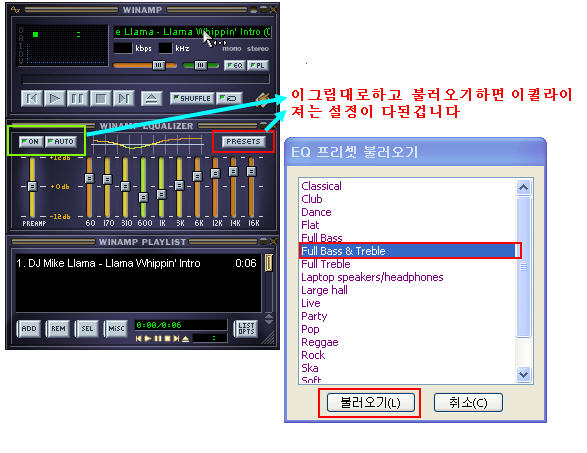Click the playlist mini play icon
The image size is (587, 453).
(x=148, y=339)
